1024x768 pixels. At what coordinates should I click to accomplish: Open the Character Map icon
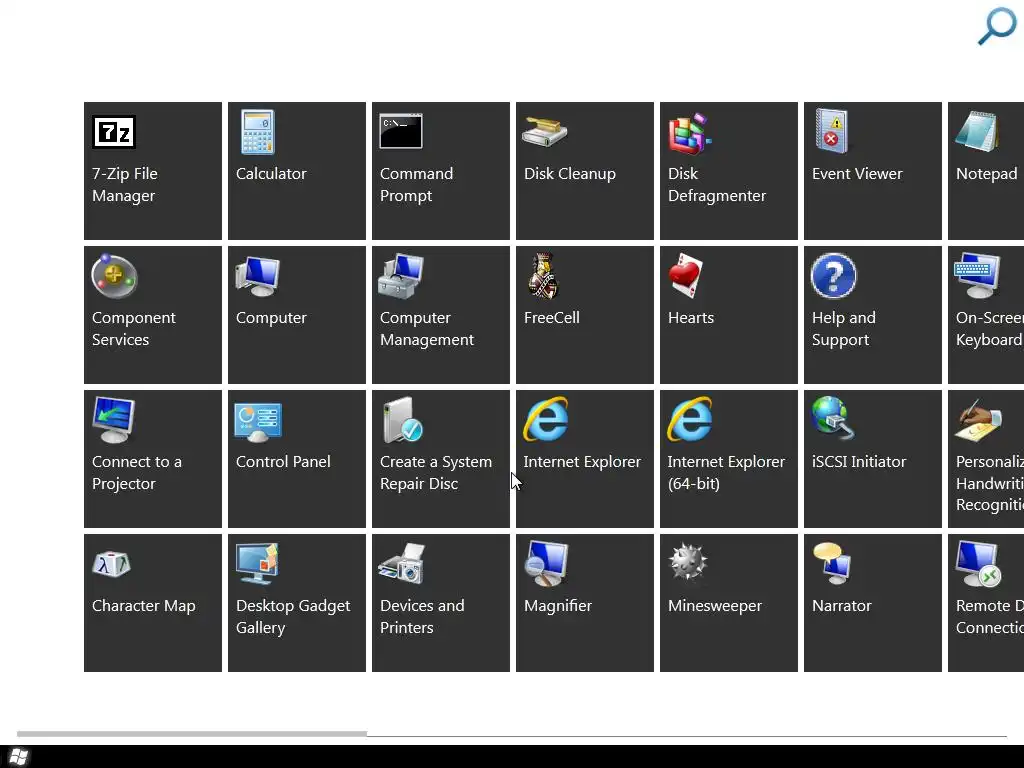pyautogui.click(x=112, y=564)
